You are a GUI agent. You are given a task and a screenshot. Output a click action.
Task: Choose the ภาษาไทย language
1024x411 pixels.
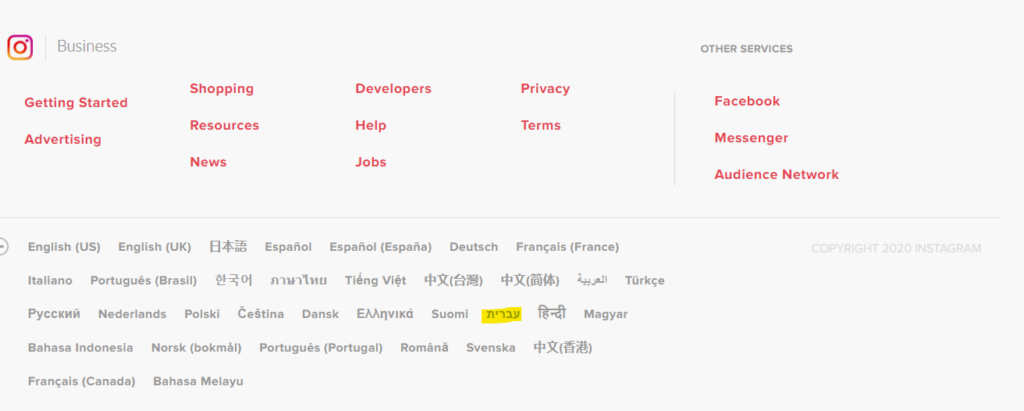coord(298,280)
